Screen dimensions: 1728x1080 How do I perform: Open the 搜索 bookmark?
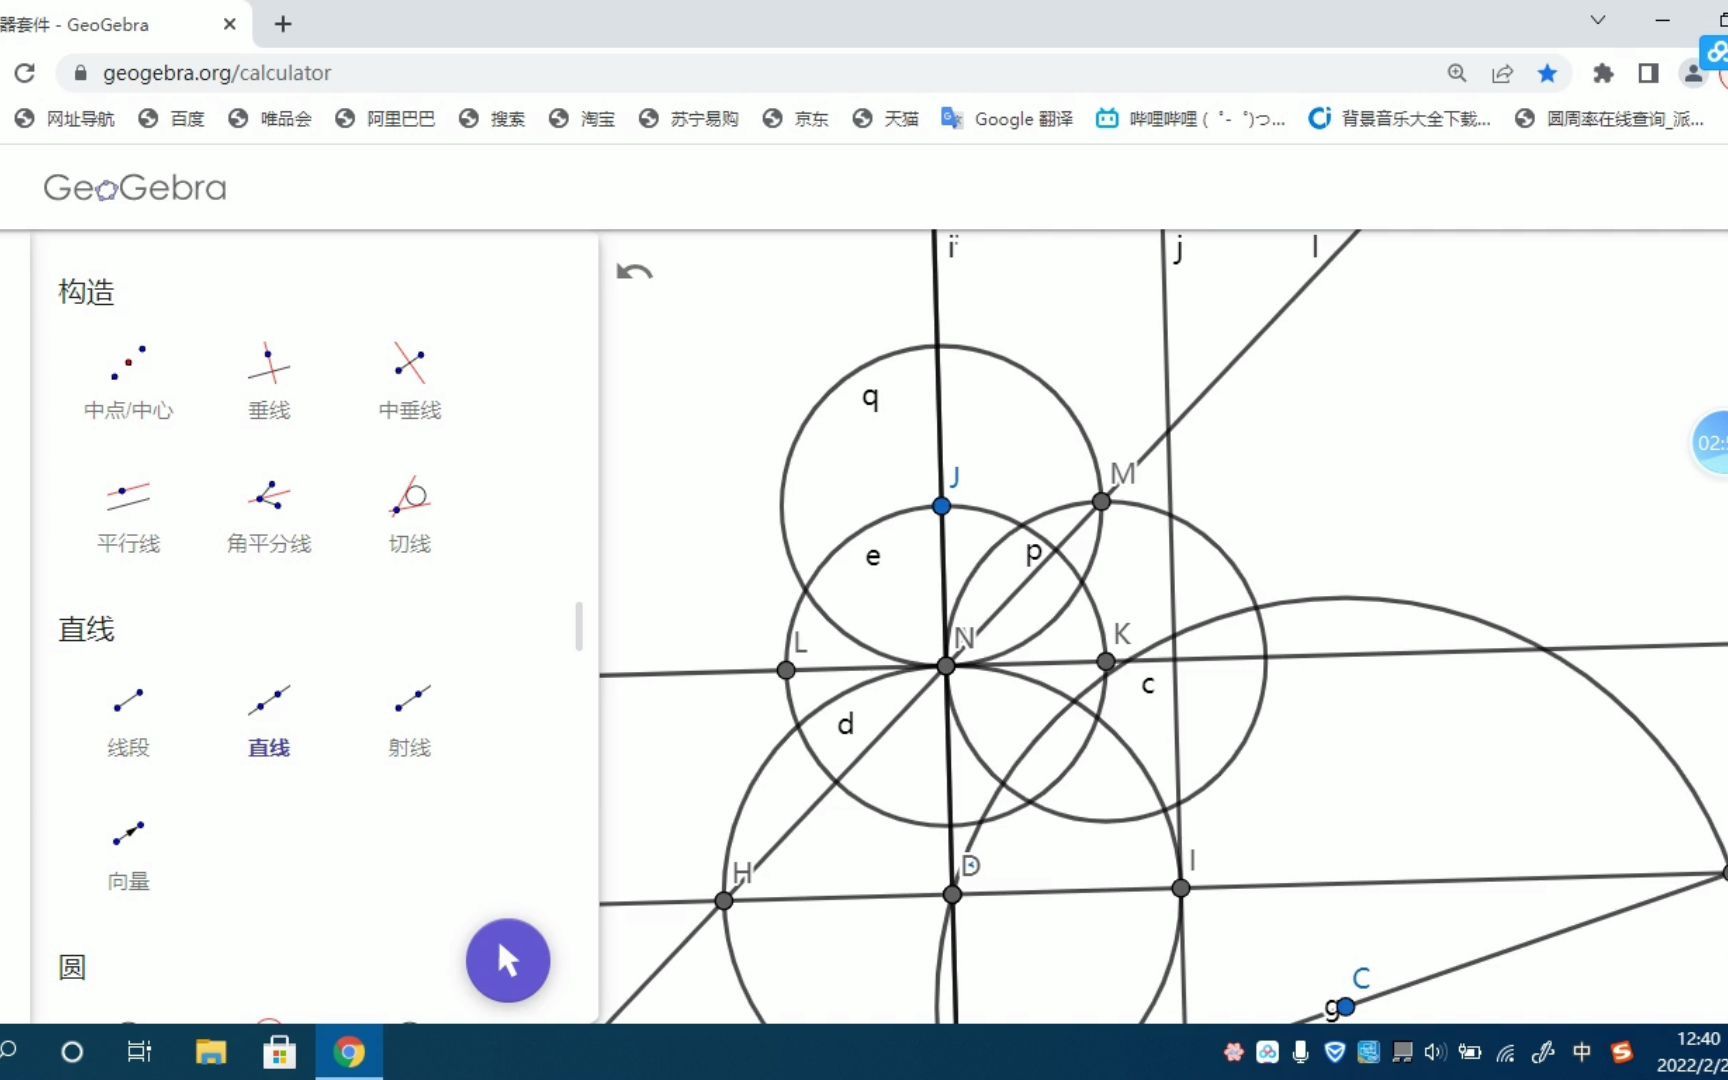492,119
